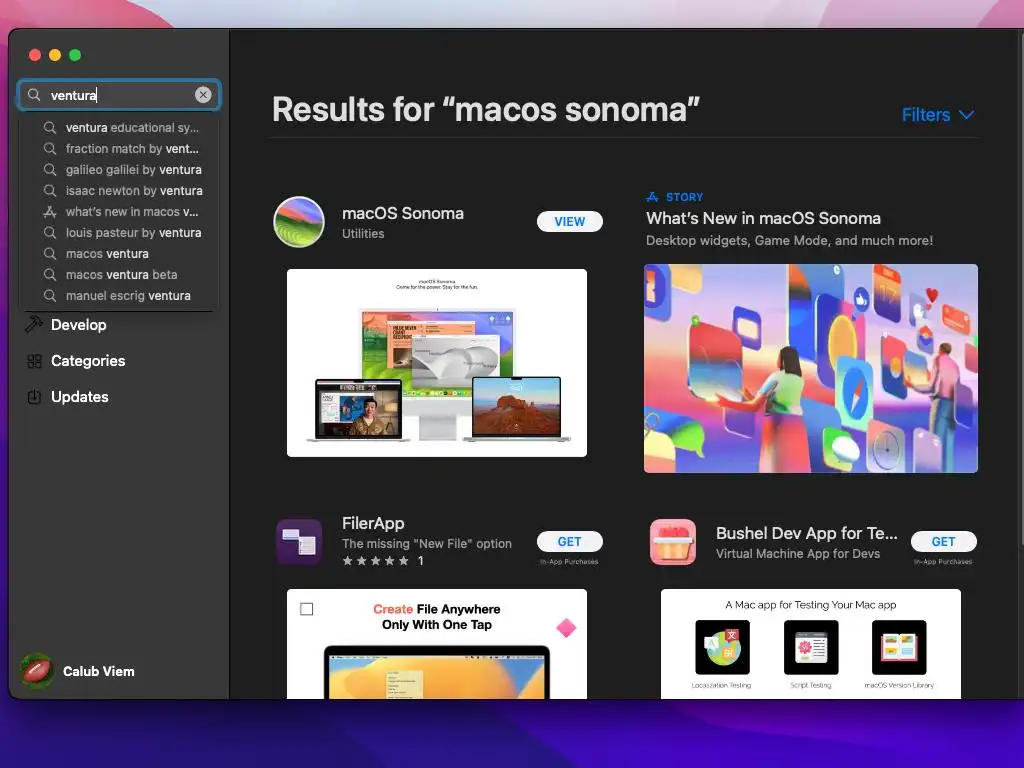This screenshot has width=1024, height=768.
Task: Open the colorful Sonoma story artwork
Action: [x=810, y=368]
